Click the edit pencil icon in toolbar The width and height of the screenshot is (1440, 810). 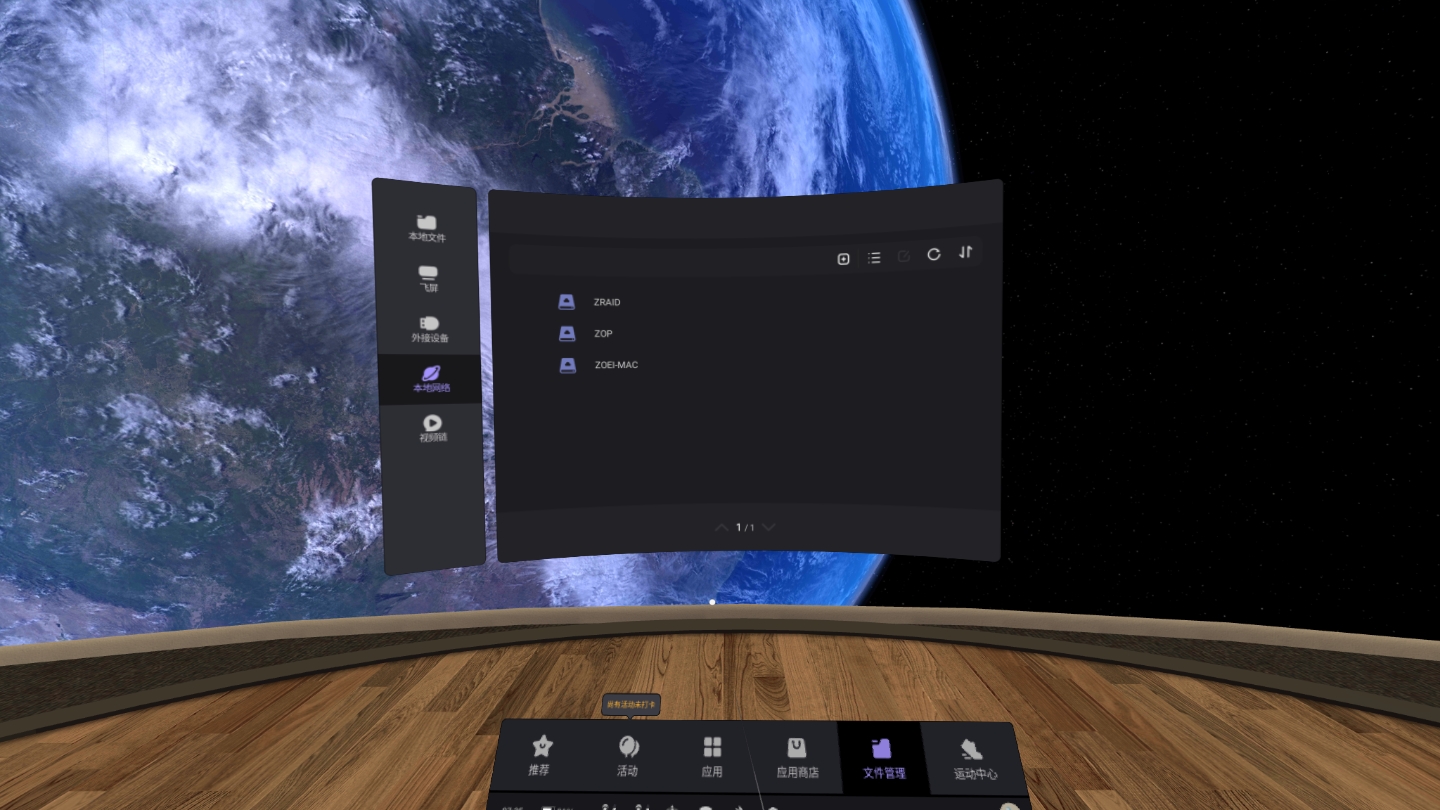904,256
